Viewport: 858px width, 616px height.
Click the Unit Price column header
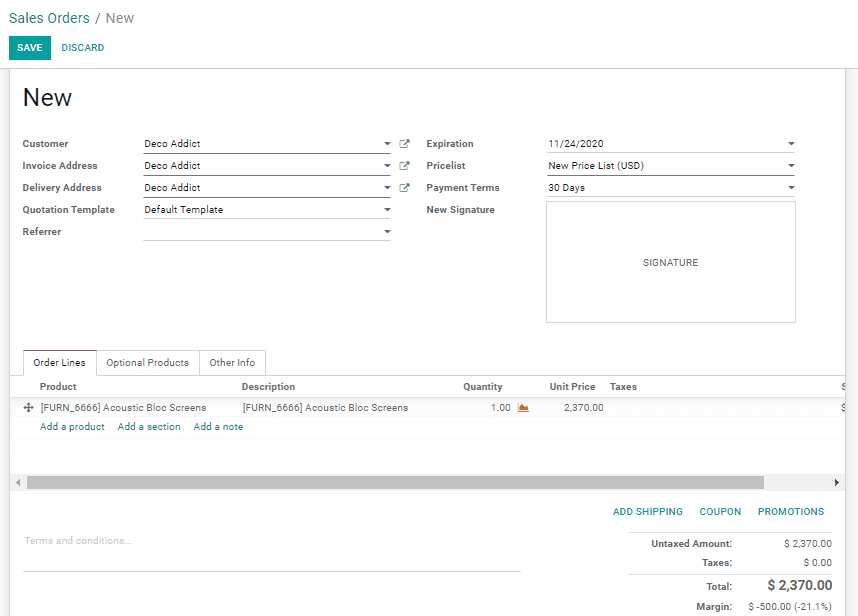[x=572, y=387]
